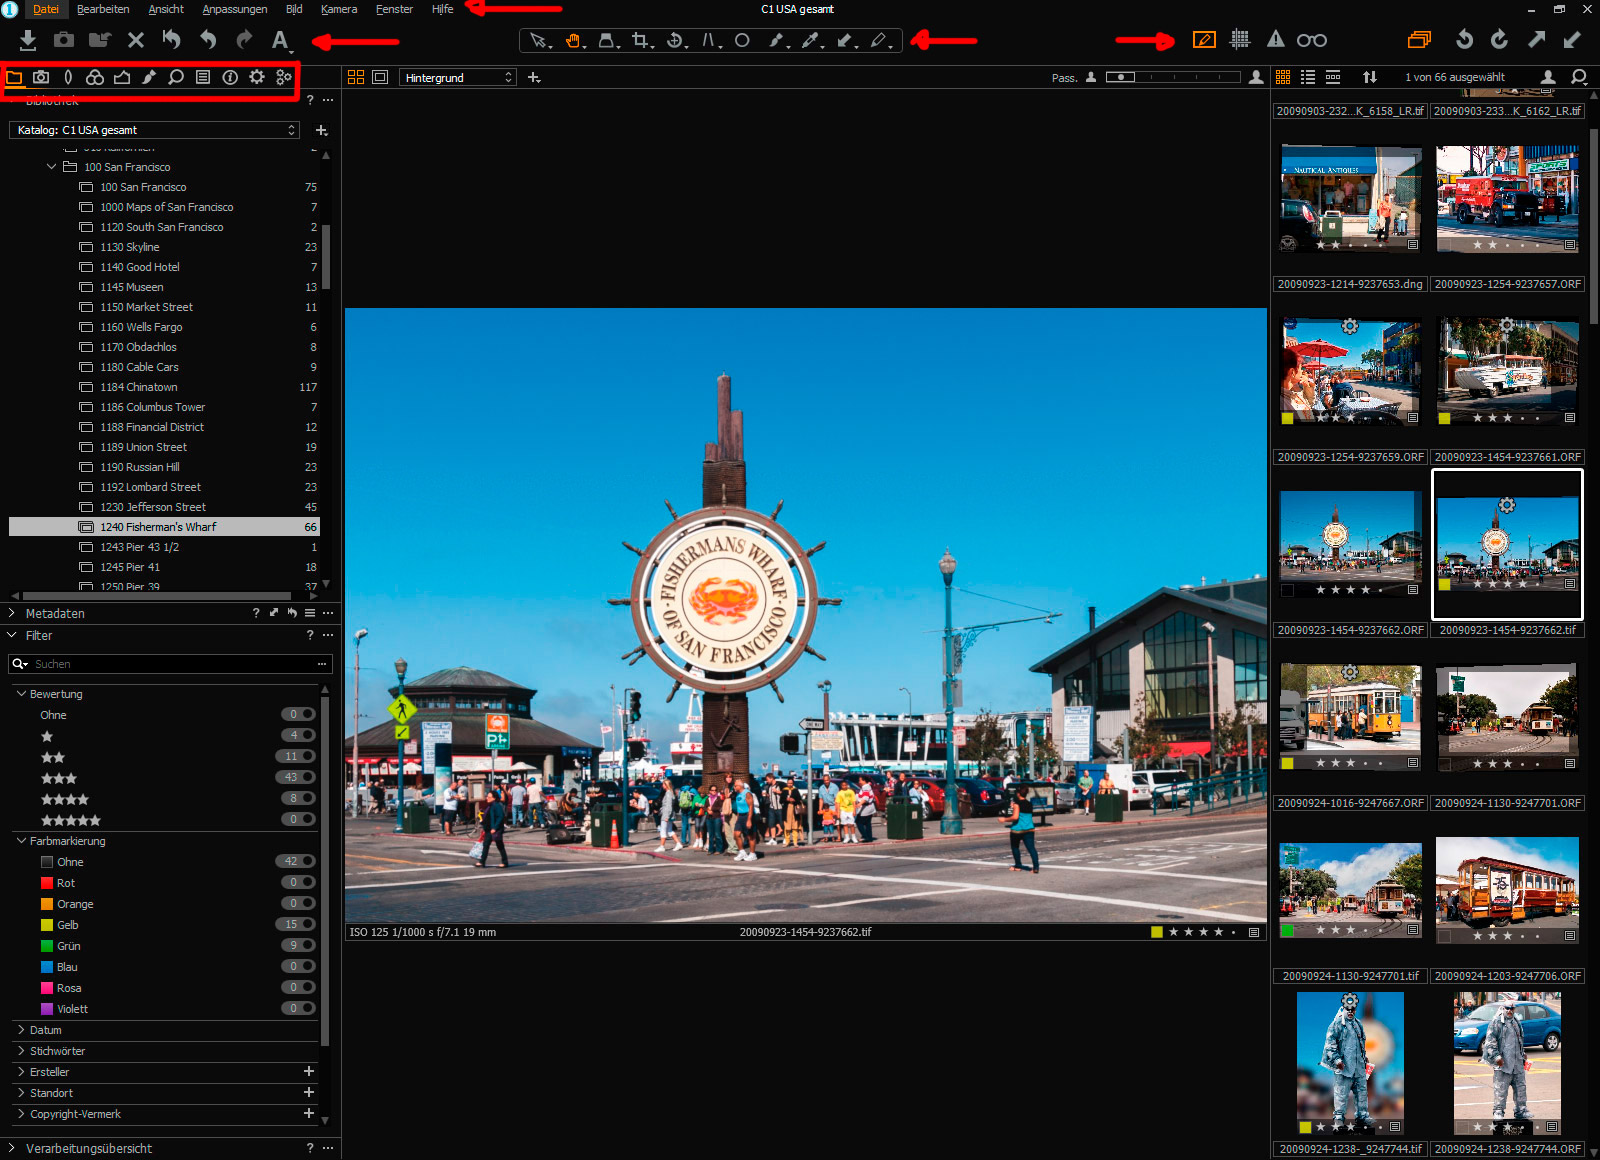Open the Library folder tool tab

[14, 77]
